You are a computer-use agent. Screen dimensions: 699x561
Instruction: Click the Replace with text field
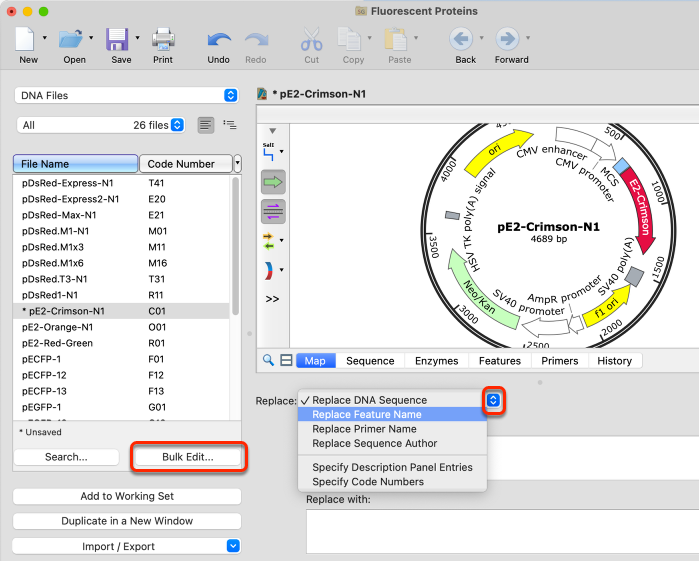502,532
